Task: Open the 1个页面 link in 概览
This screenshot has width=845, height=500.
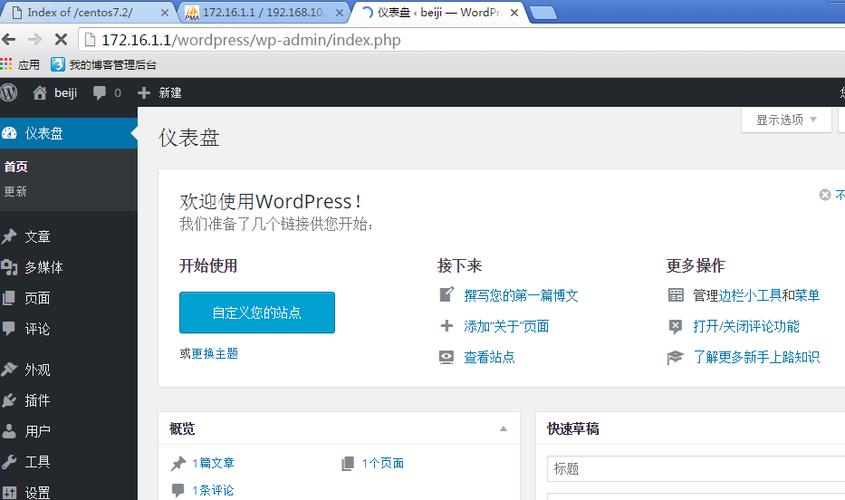Action: click(x=383, y=463)
